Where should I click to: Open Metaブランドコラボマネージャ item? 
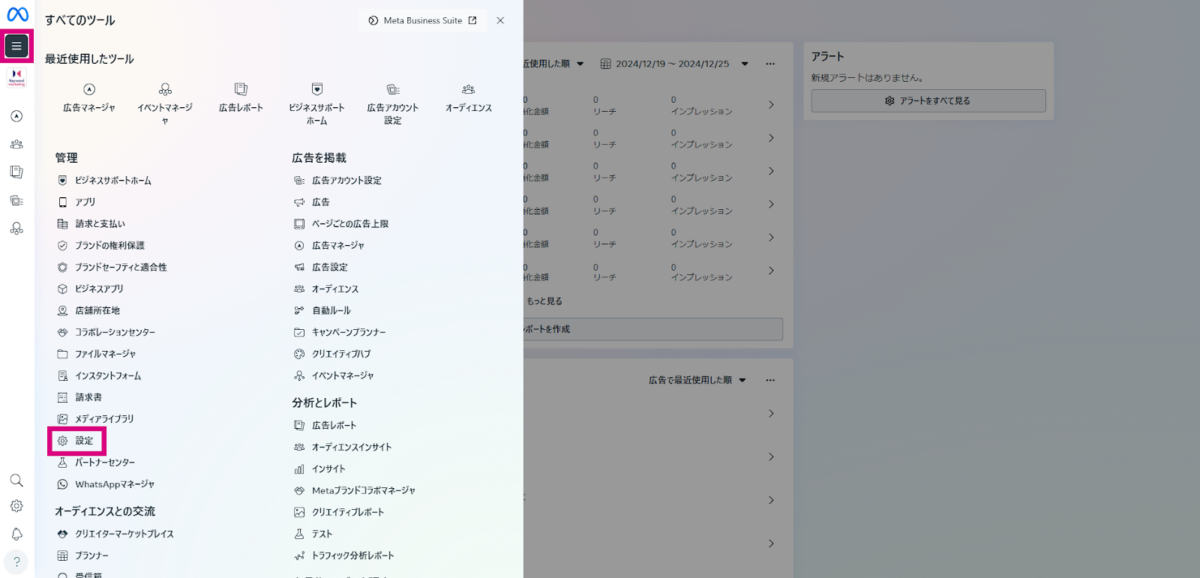355,491
